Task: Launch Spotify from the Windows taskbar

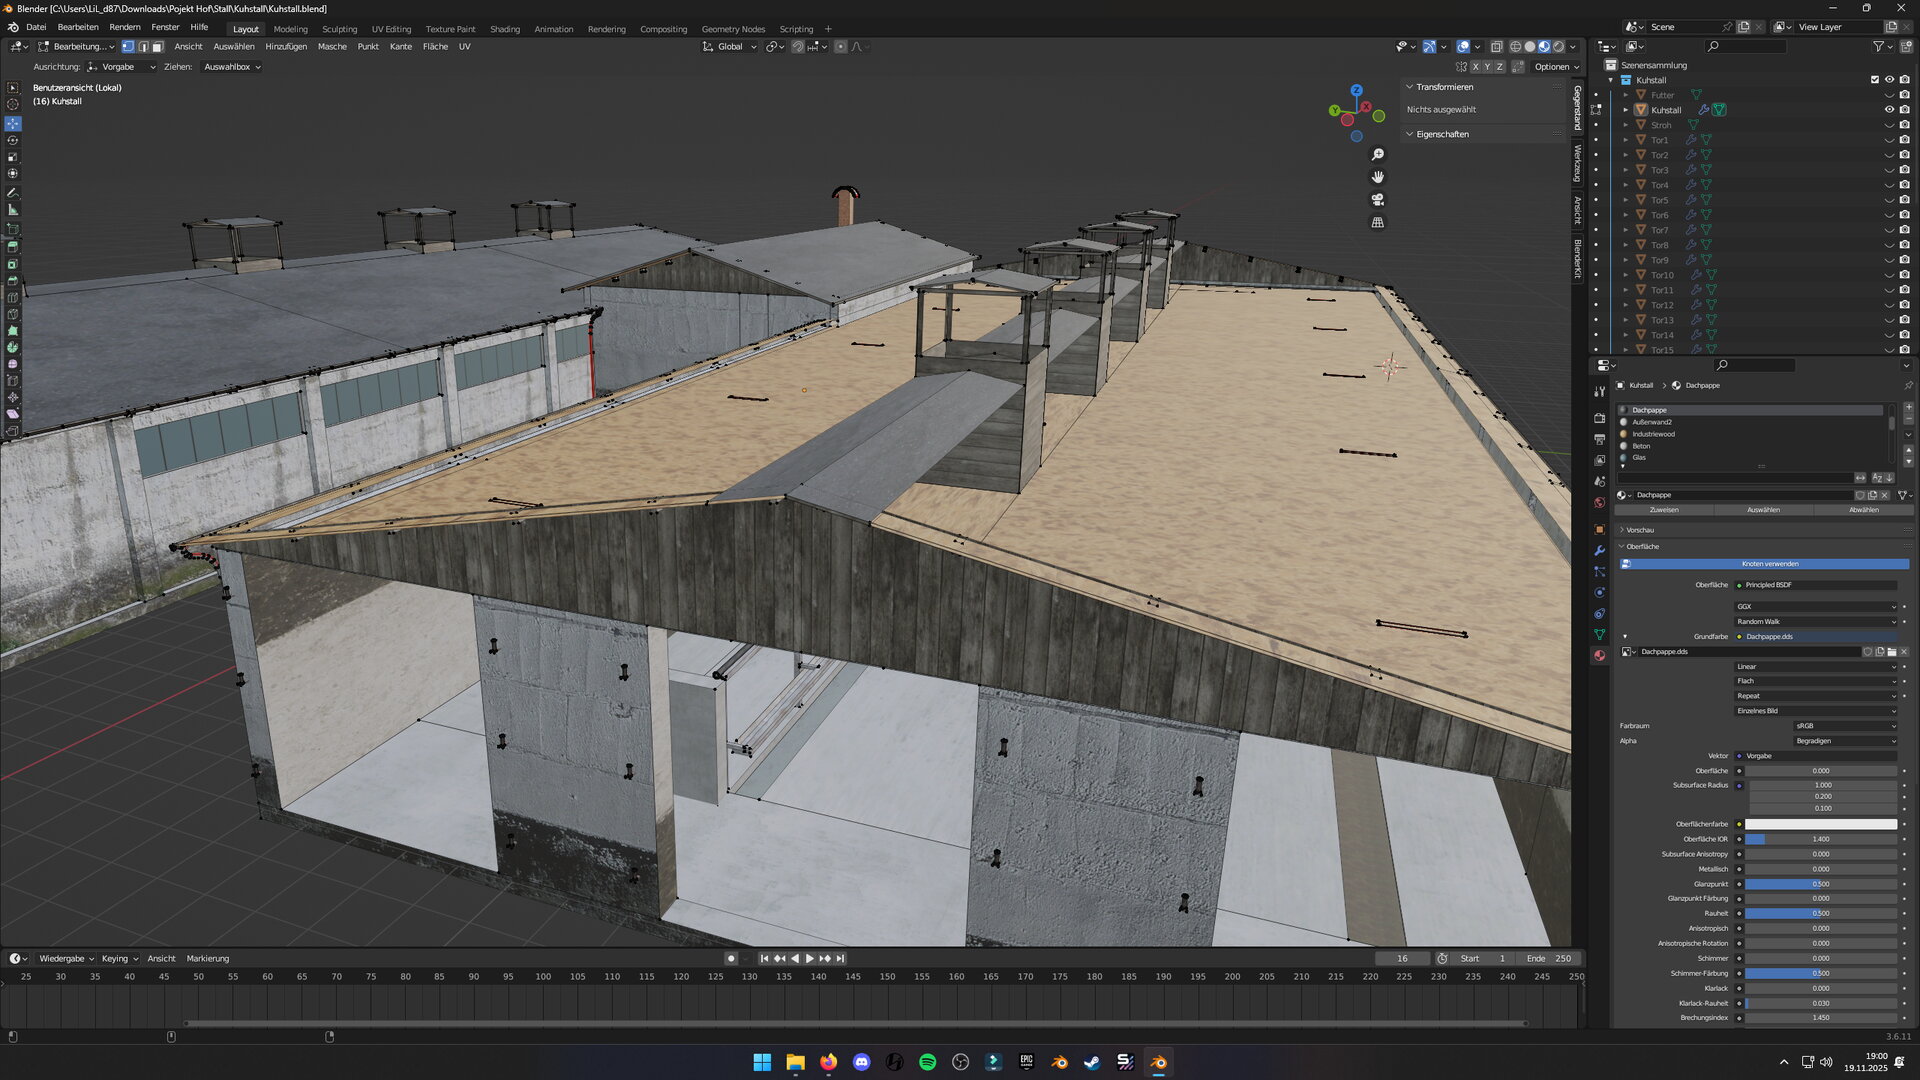Action: click(x=927, y=1062)
